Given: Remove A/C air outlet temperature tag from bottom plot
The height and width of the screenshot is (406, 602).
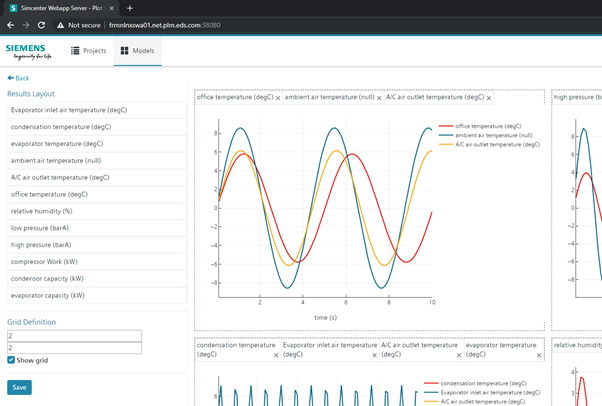Looking at the screenshot, I should (459, 355).
